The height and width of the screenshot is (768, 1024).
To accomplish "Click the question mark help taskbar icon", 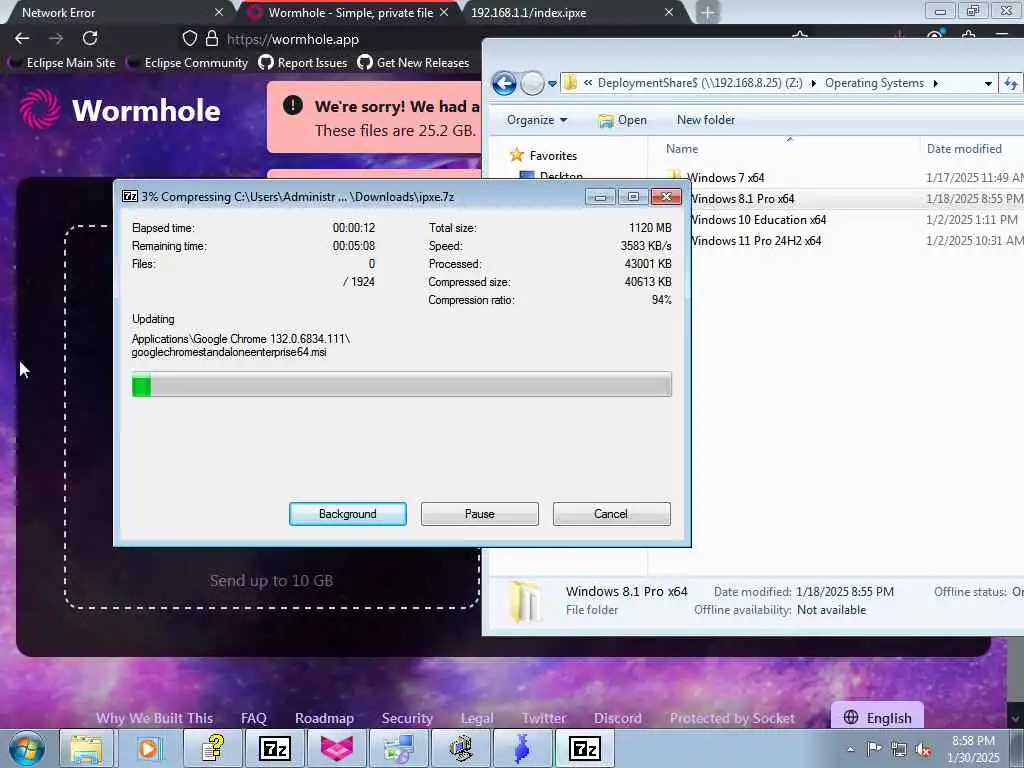I will tap(212, 748).
